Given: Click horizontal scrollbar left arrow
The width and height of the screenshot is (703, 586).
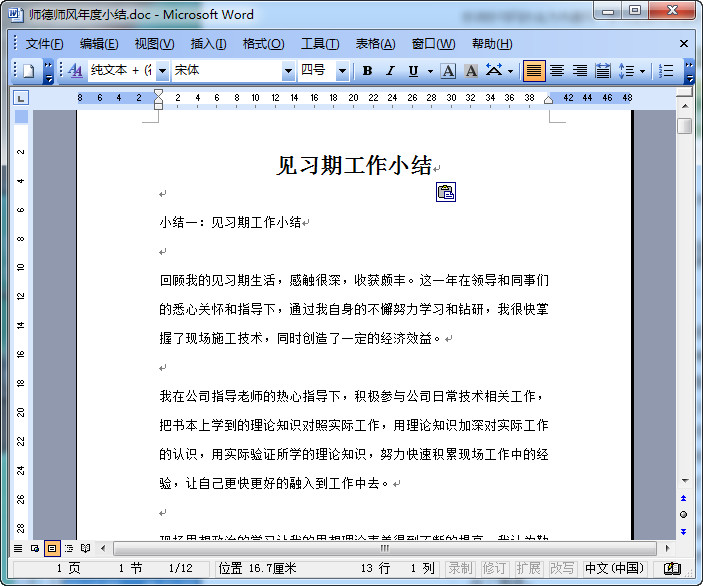Looking at the screenshot, I should (x=103, y=548).
